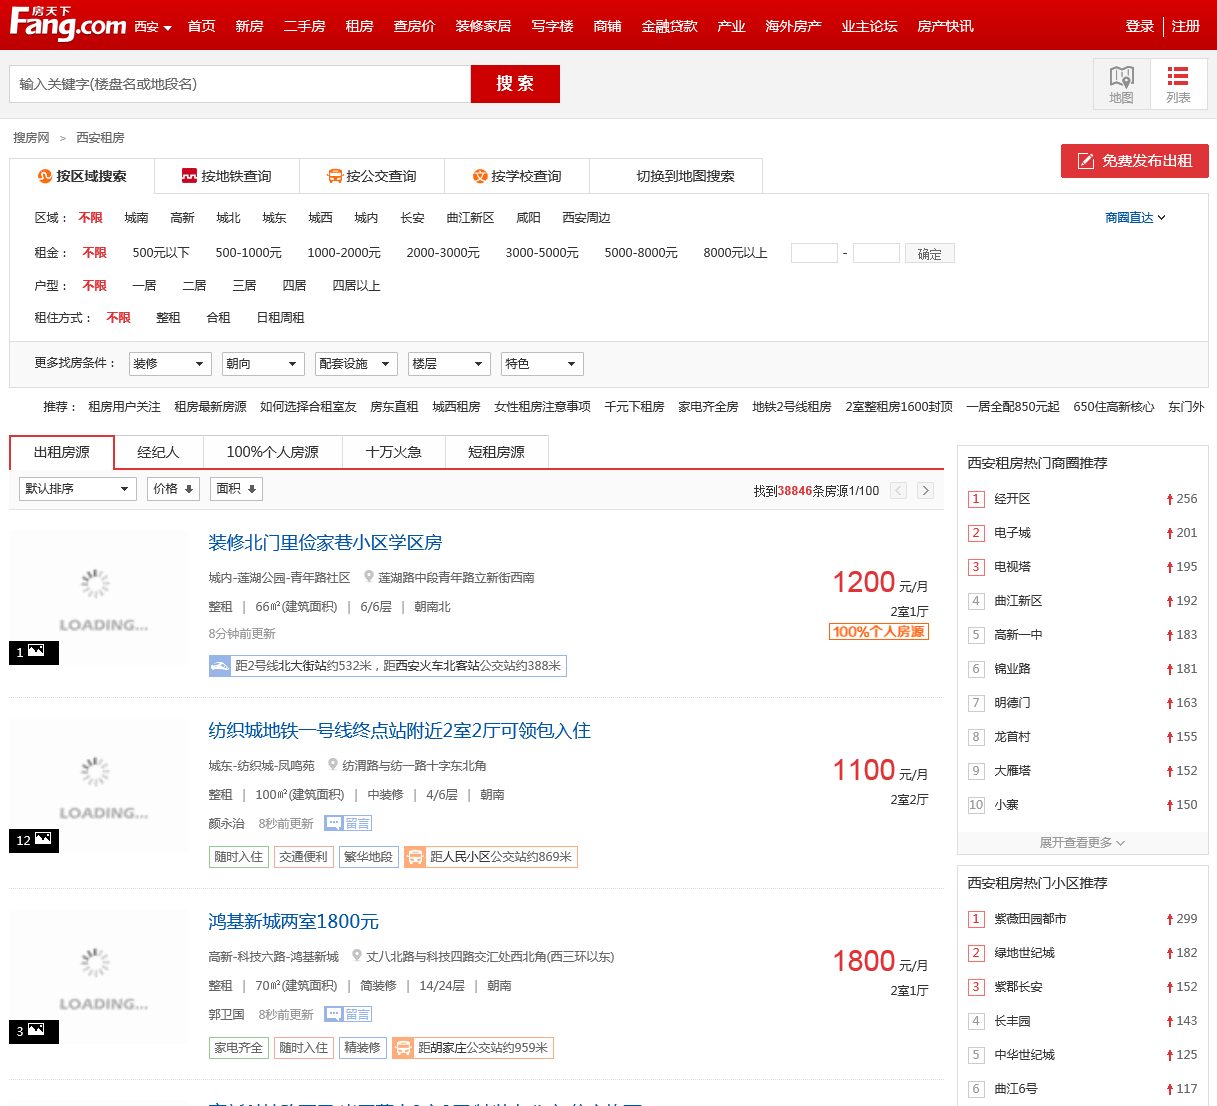This screenshot has width=1217, height=1106.
Task: Open 装修家居 in top navigation
Action: coord(483,26)
